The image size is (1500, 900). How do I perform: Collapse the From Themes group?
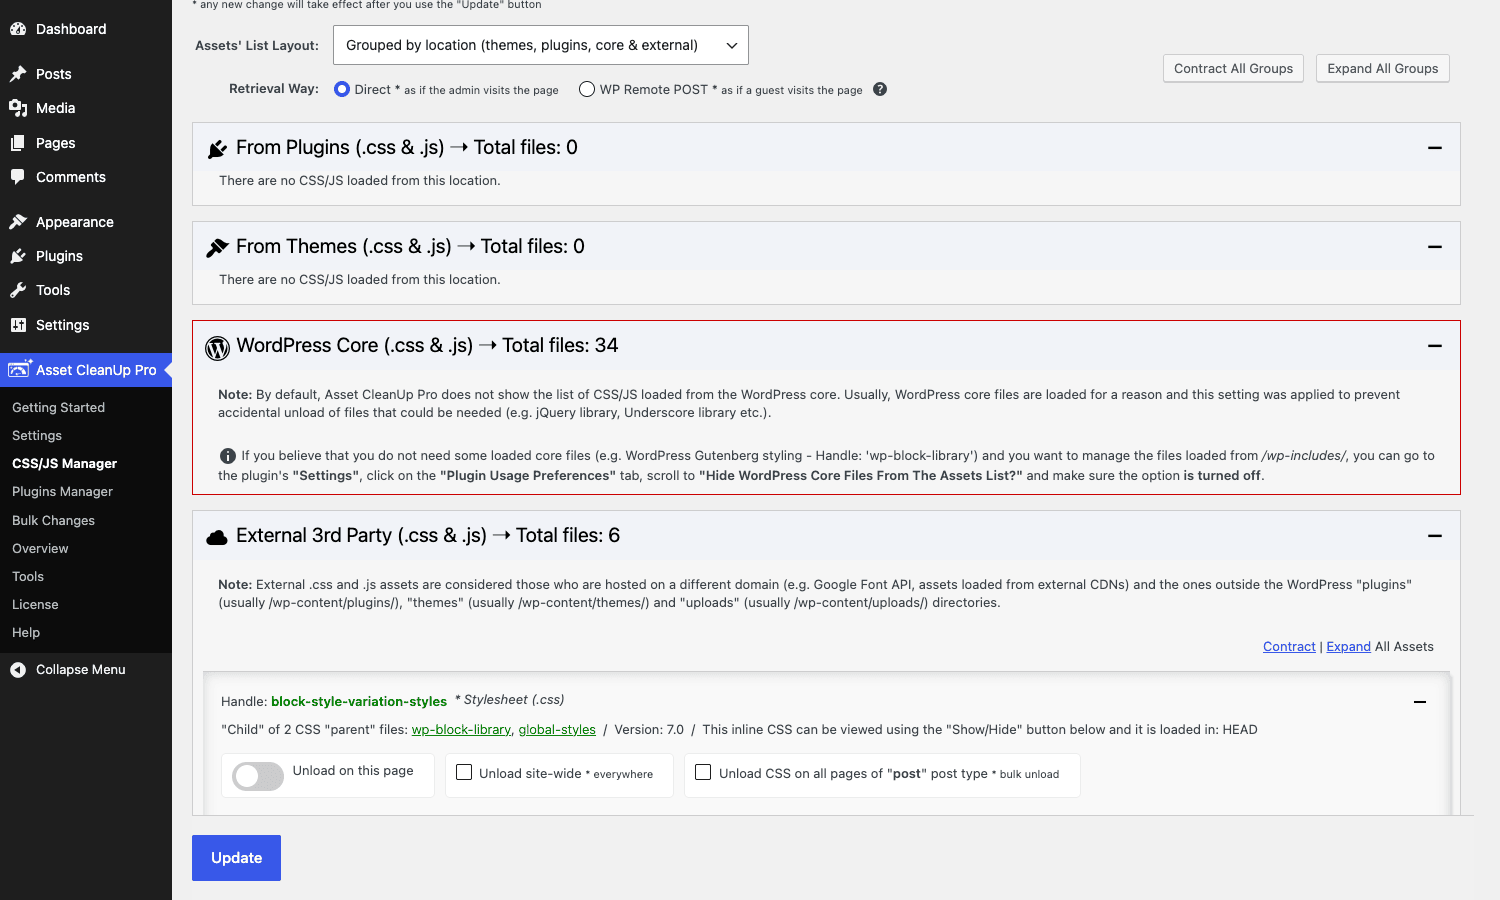coord(1435,246)
